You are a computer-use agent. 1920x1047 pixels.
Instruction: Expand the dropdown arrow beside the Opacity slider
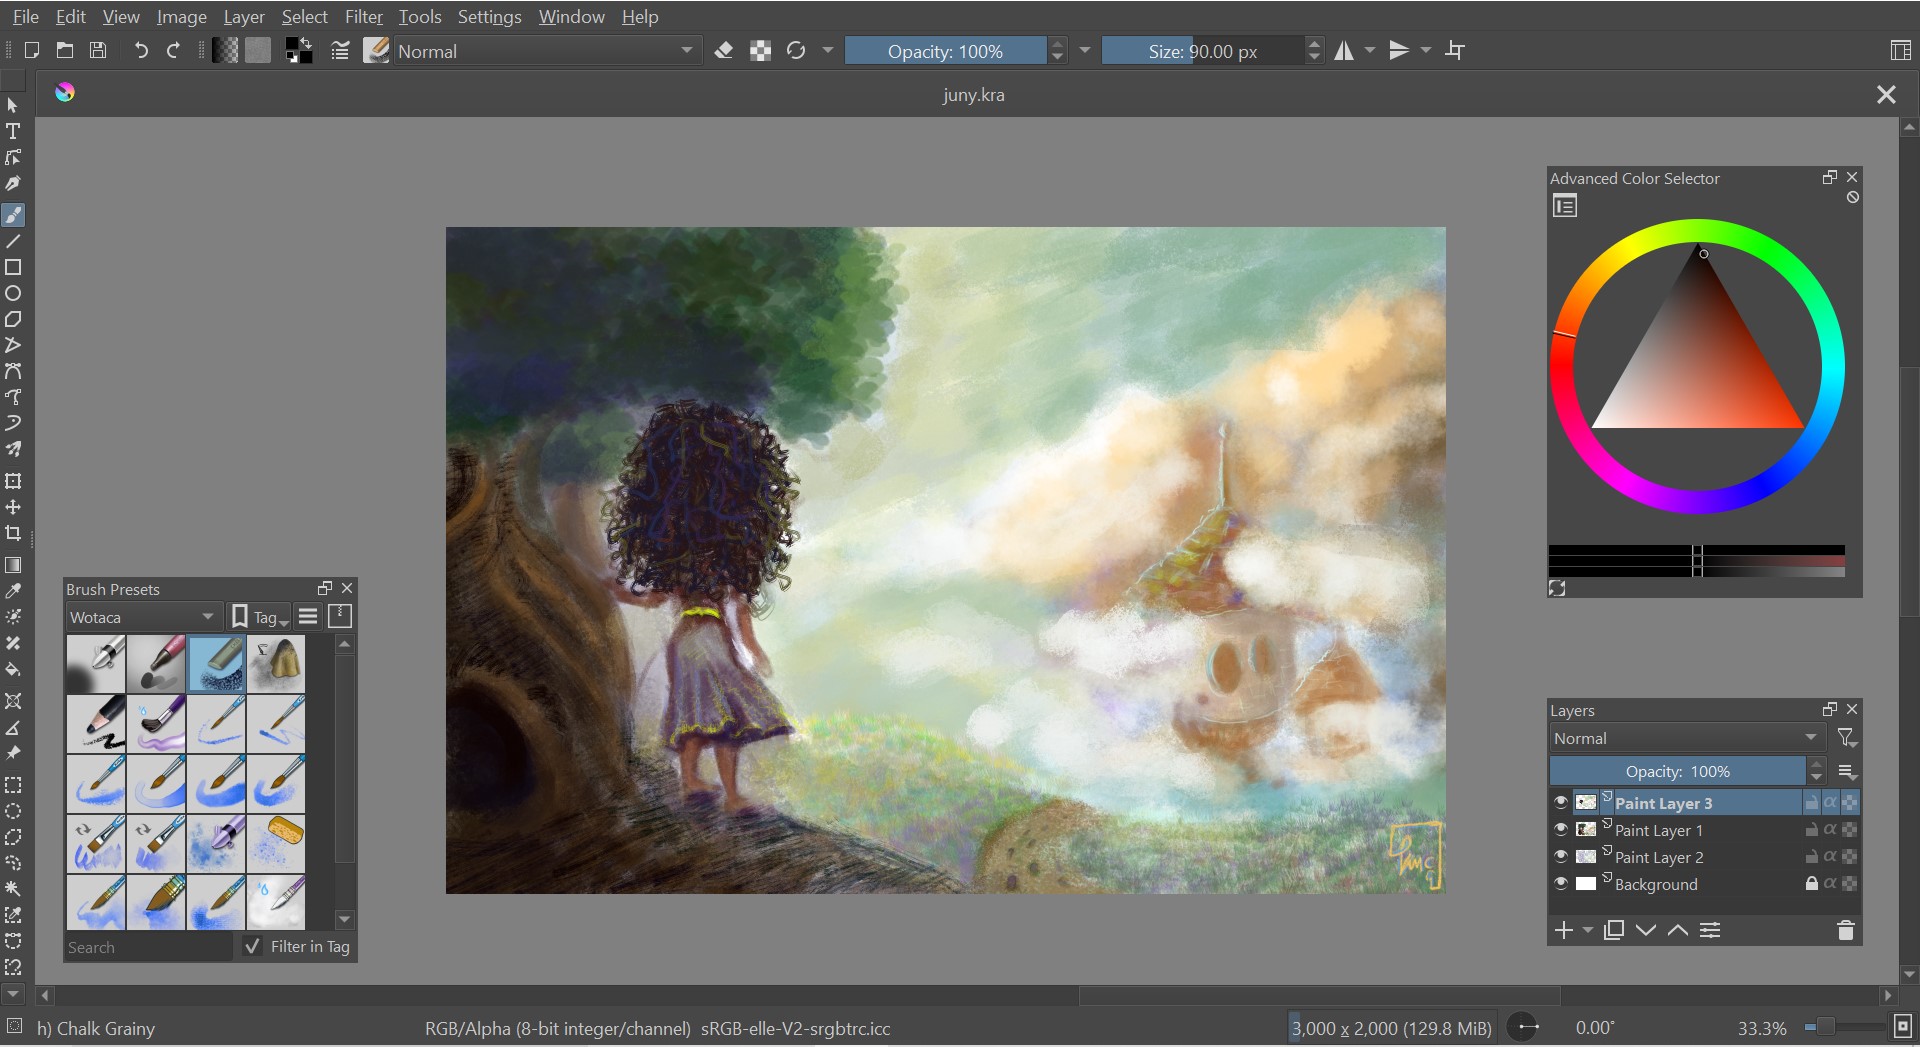1085,50
